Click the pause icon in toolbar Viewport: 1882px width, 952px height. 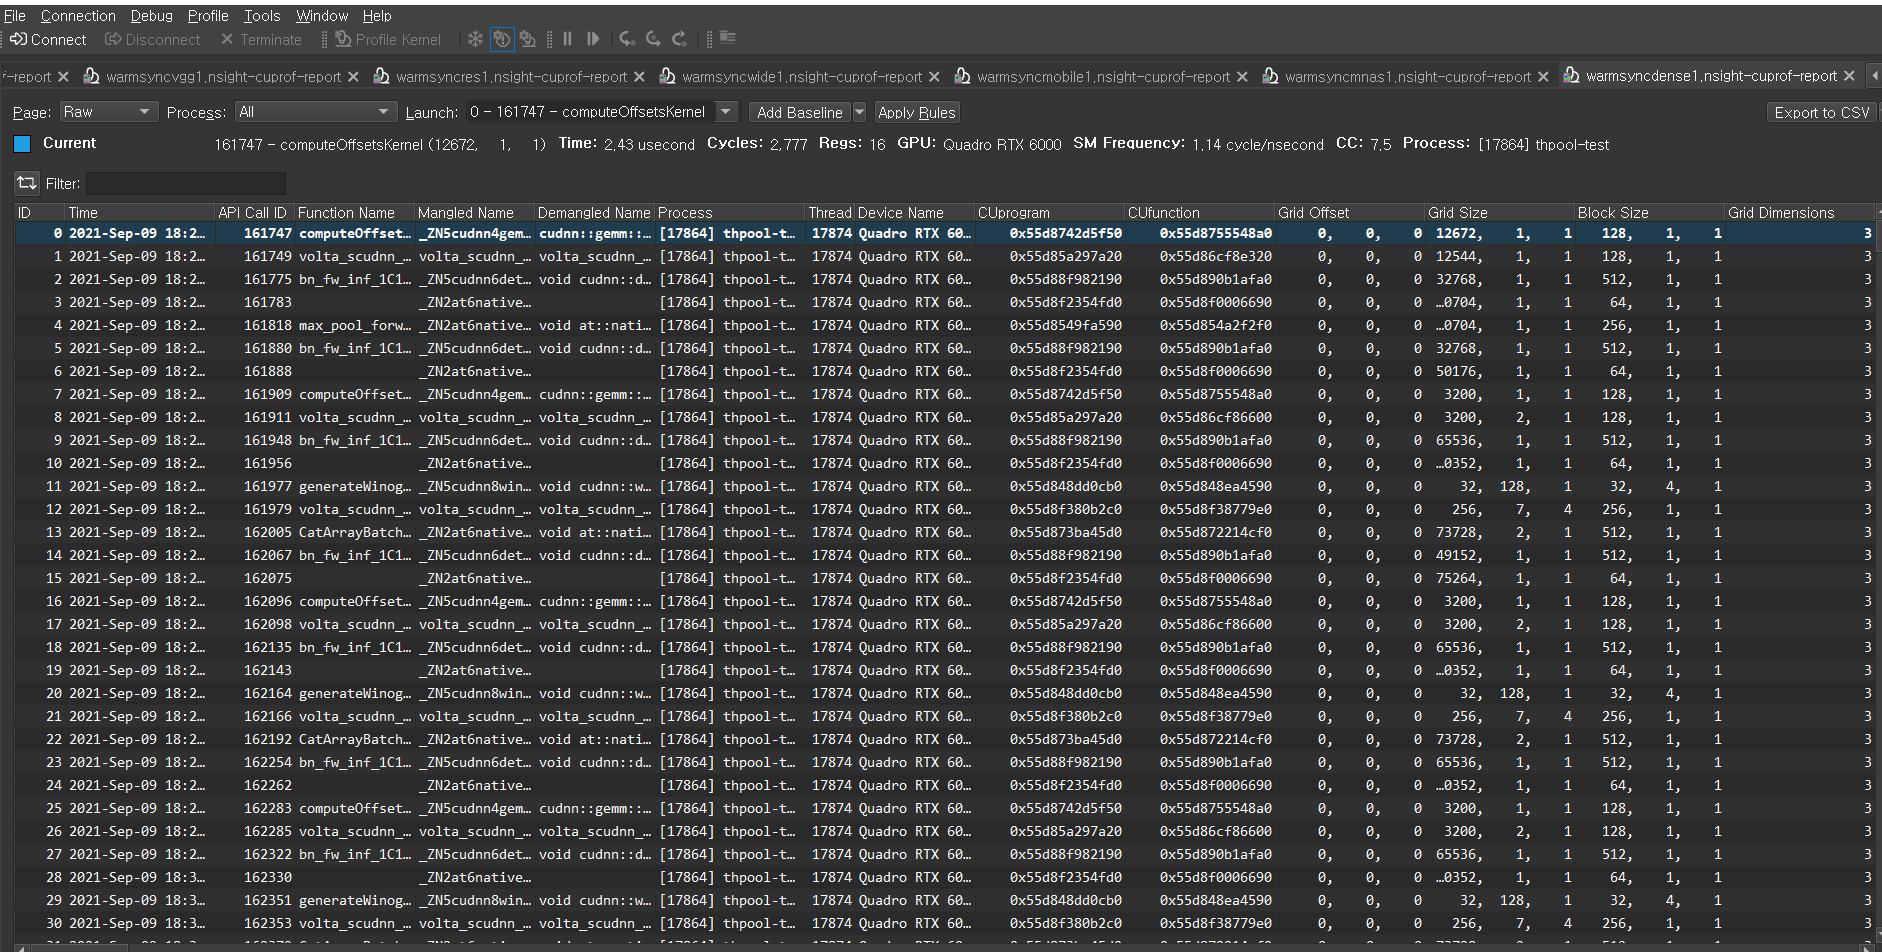pyautogui.click(x=567, y=40)
